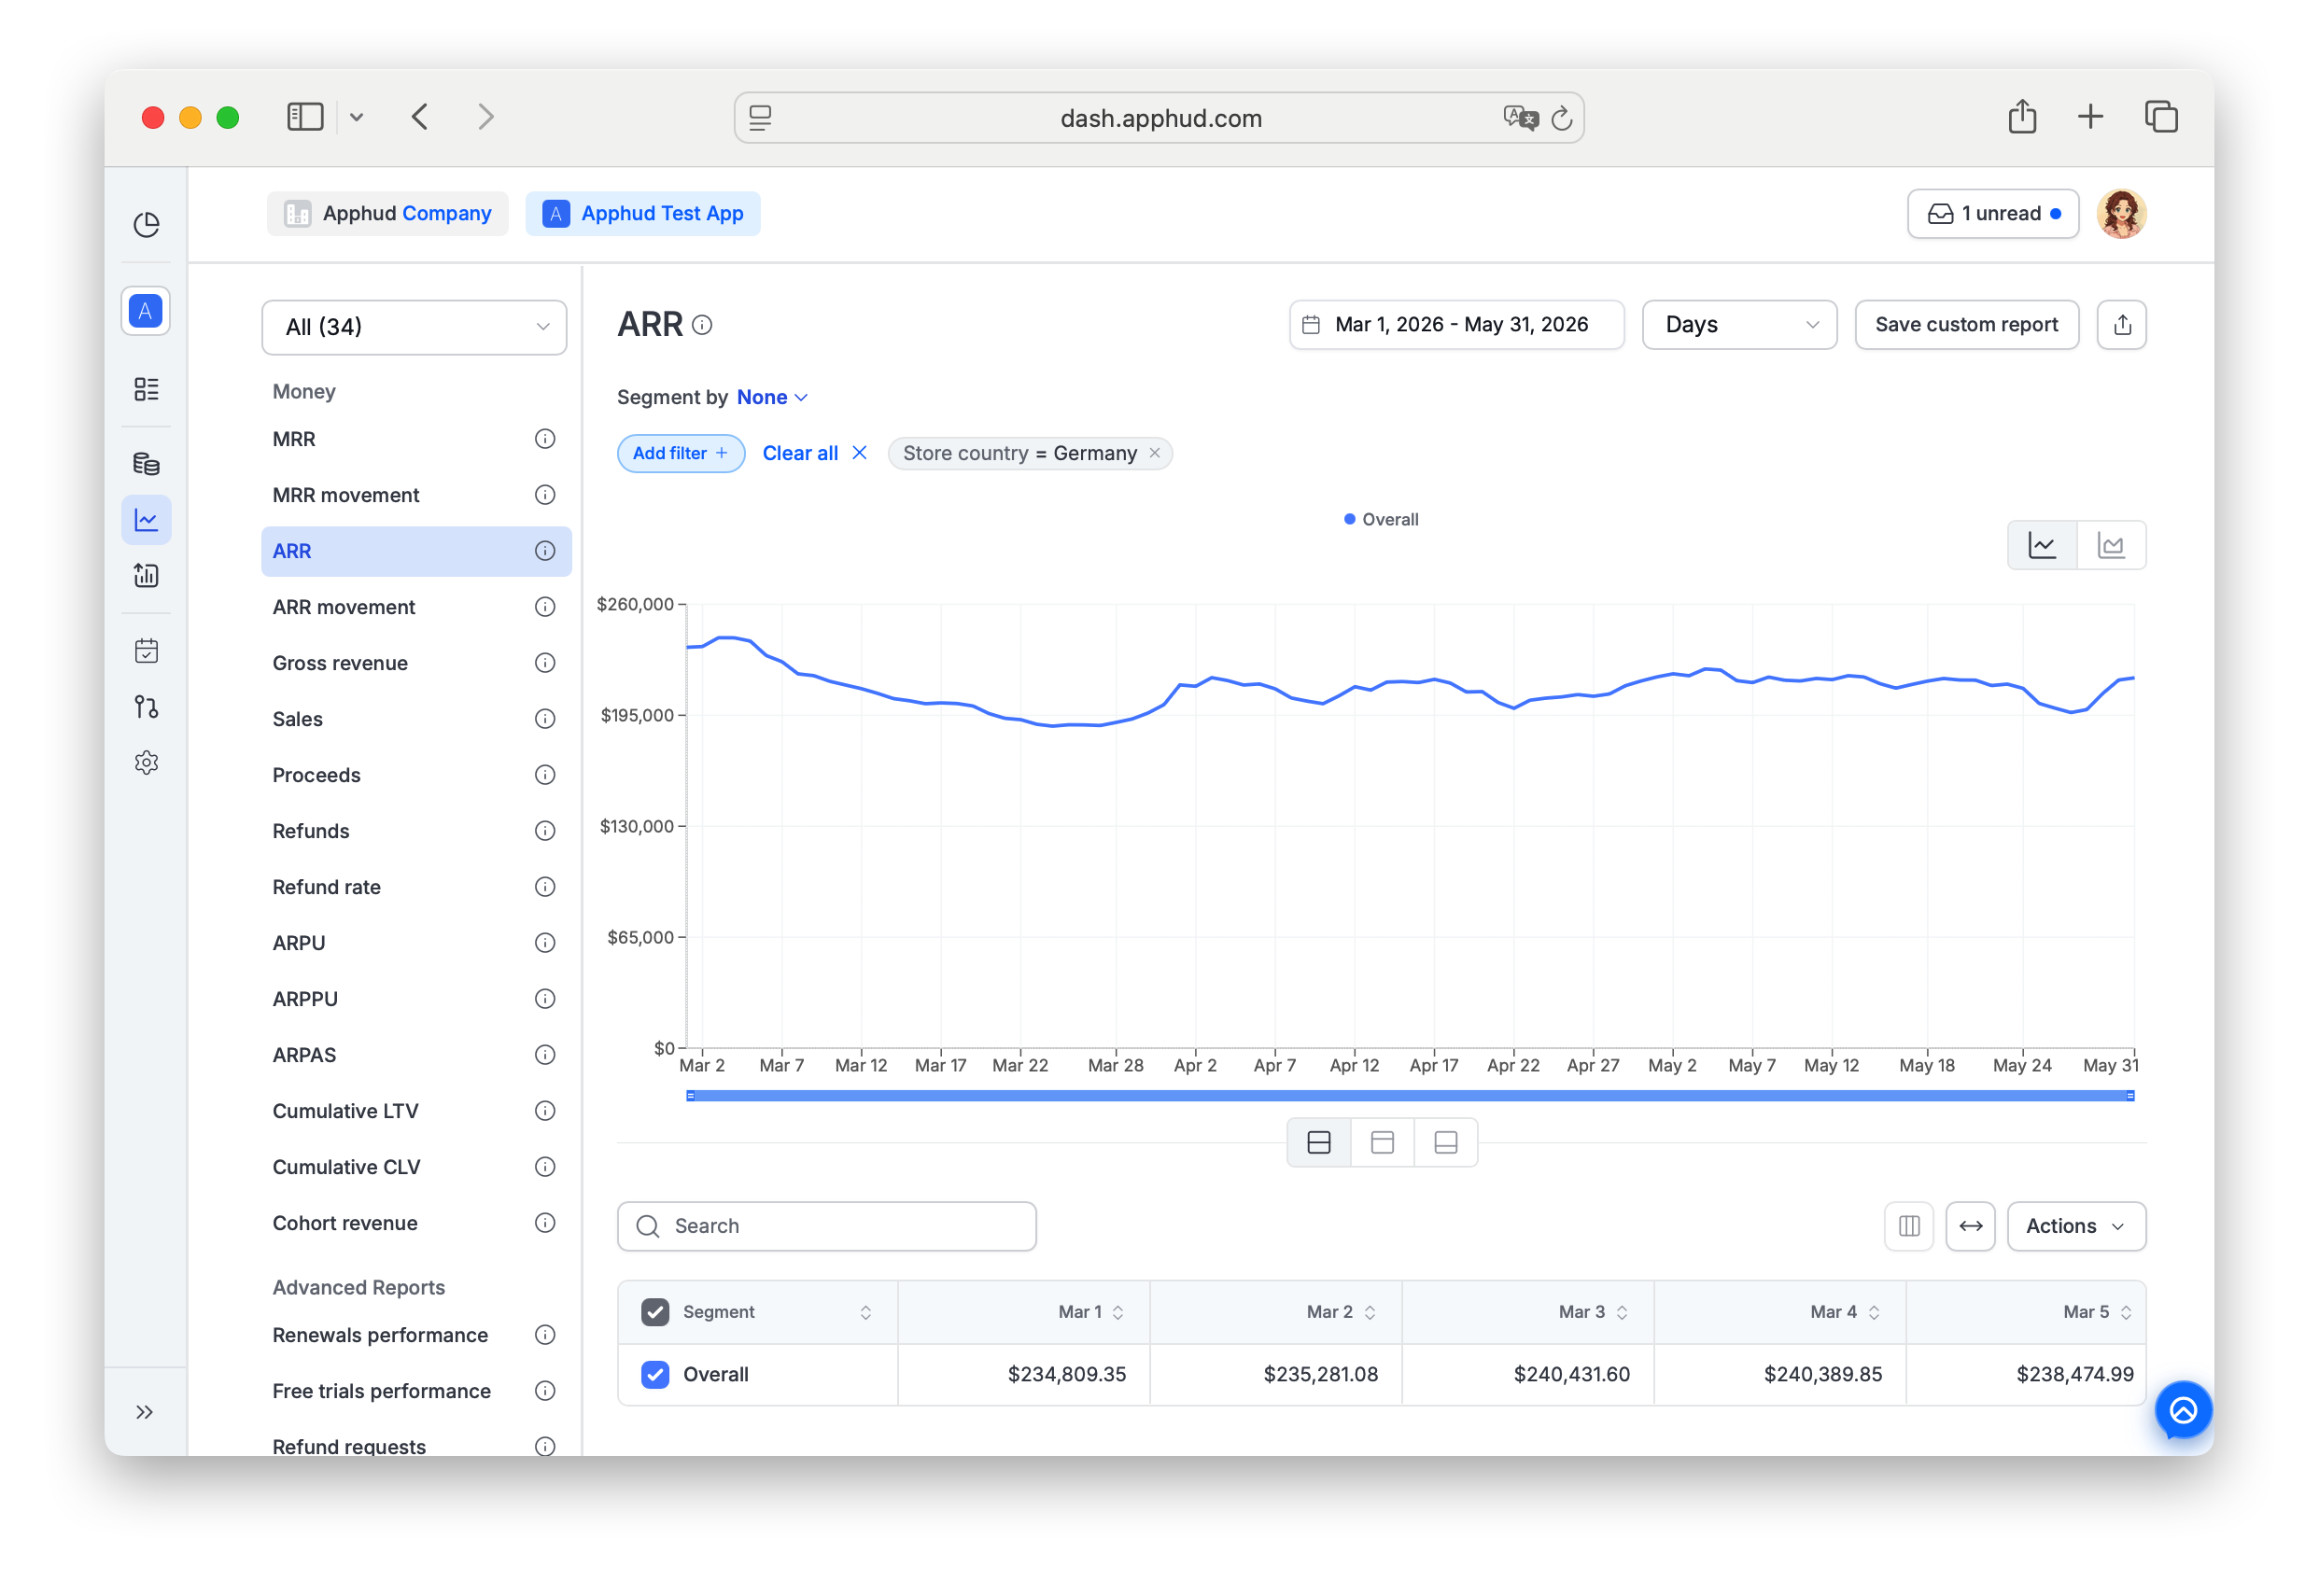
Task: Reload the page in Safari
Action: pos(1561,118)
